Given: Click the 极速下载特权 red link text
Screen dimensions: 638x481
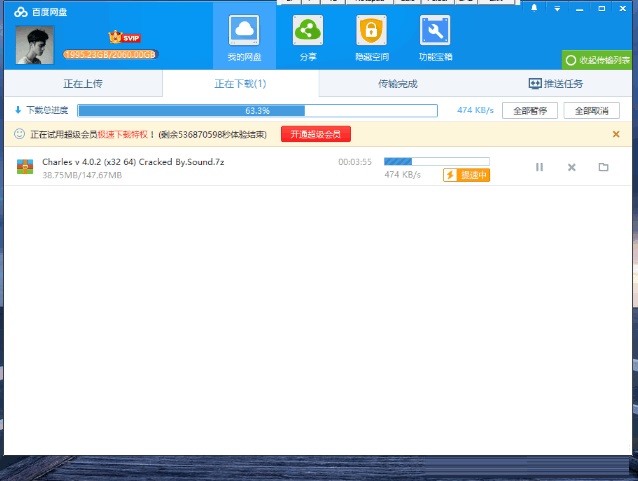Looking at the screenshot, I should pos(122,134).
